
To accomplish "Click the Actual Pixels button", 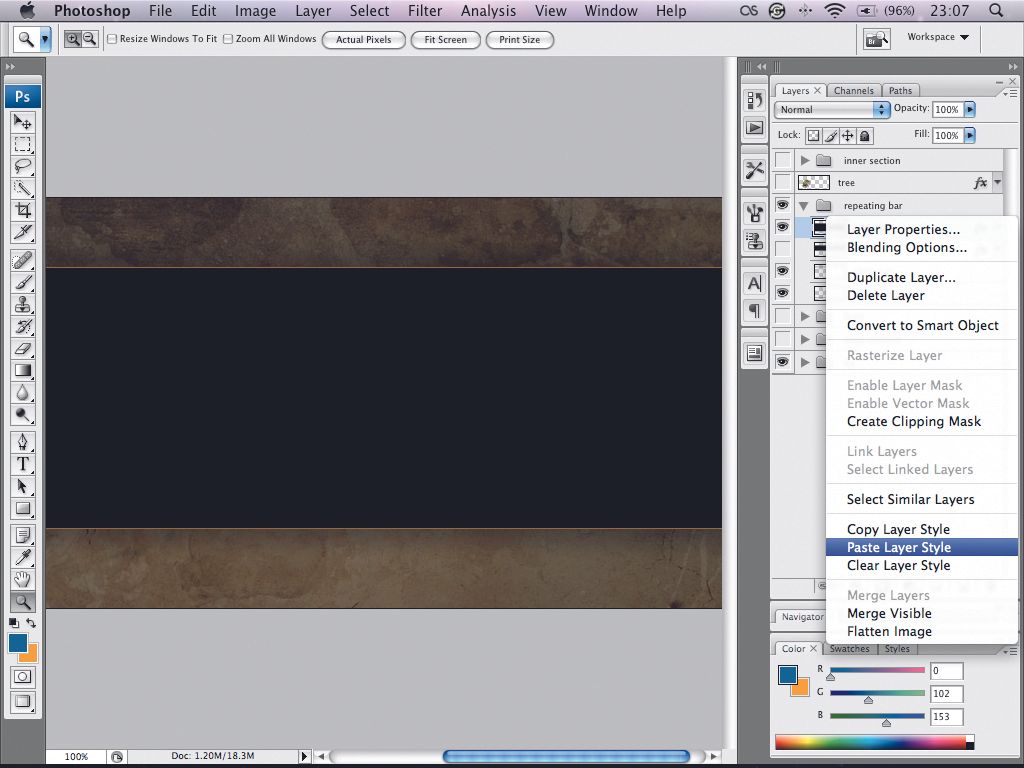I will pyautogui.click(x=363, y=40).
